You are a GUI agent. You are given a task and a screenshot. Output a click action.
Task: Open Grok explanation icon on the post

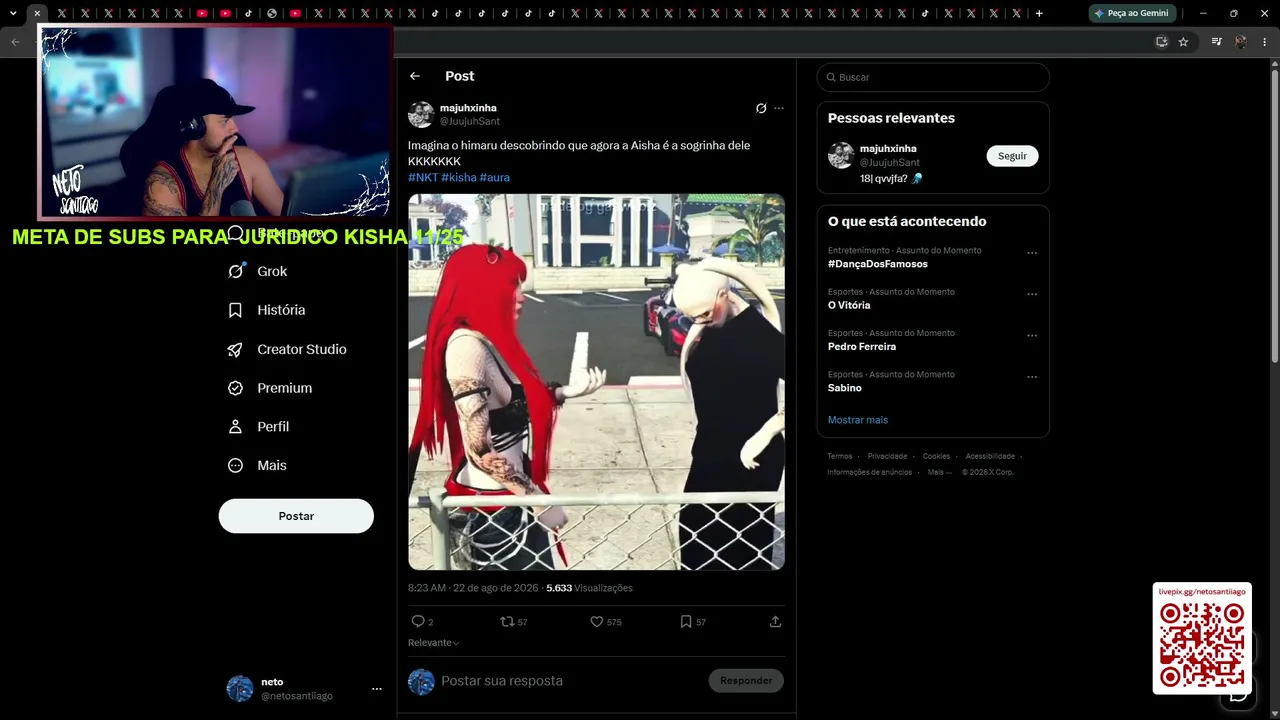click(761, 108)
